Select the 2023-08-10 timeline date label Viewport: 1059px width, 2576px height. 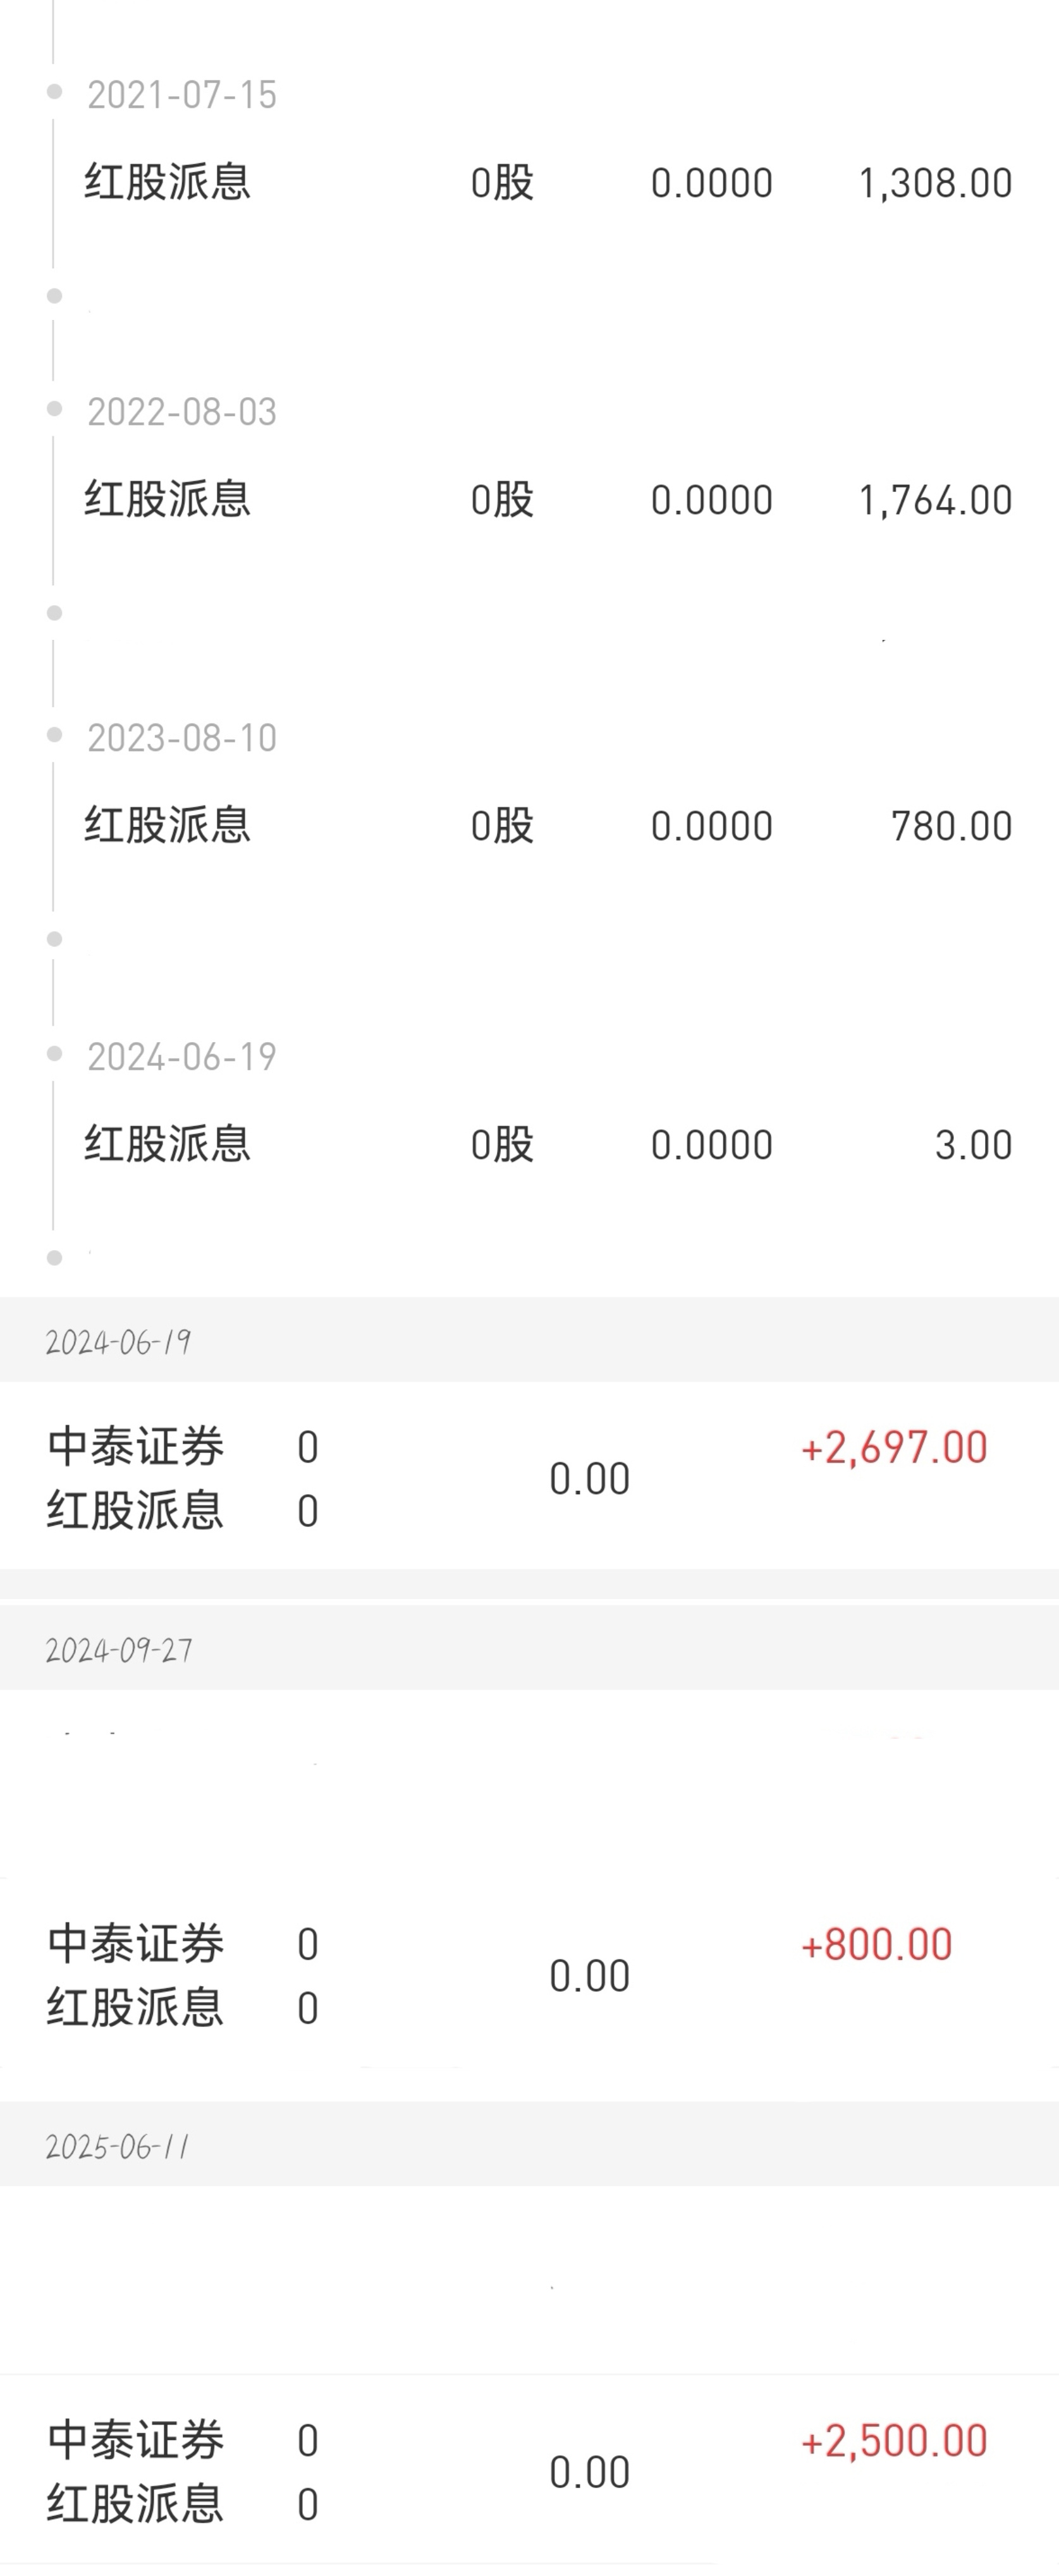coord(181,738)
